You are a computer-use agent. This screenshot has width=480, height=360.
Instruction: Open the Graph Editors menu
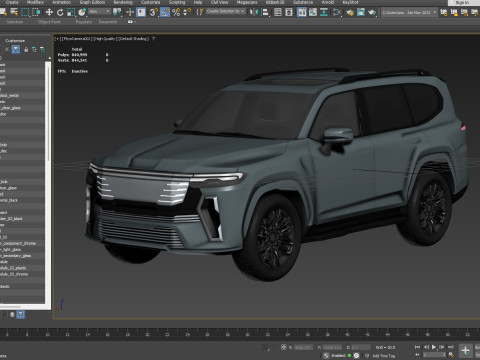point(92,2)
